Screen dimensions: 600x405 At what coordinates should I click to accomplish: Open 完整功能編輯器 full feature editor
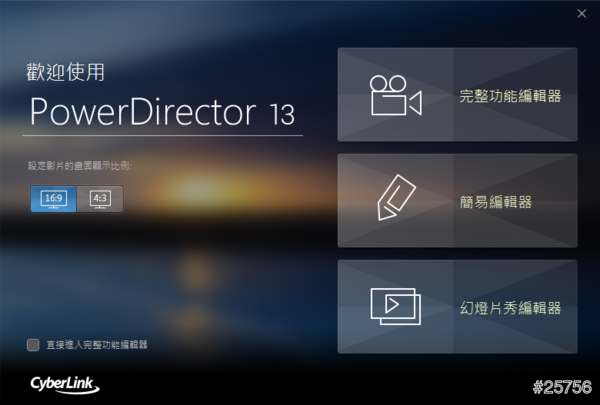pos(457,95)
